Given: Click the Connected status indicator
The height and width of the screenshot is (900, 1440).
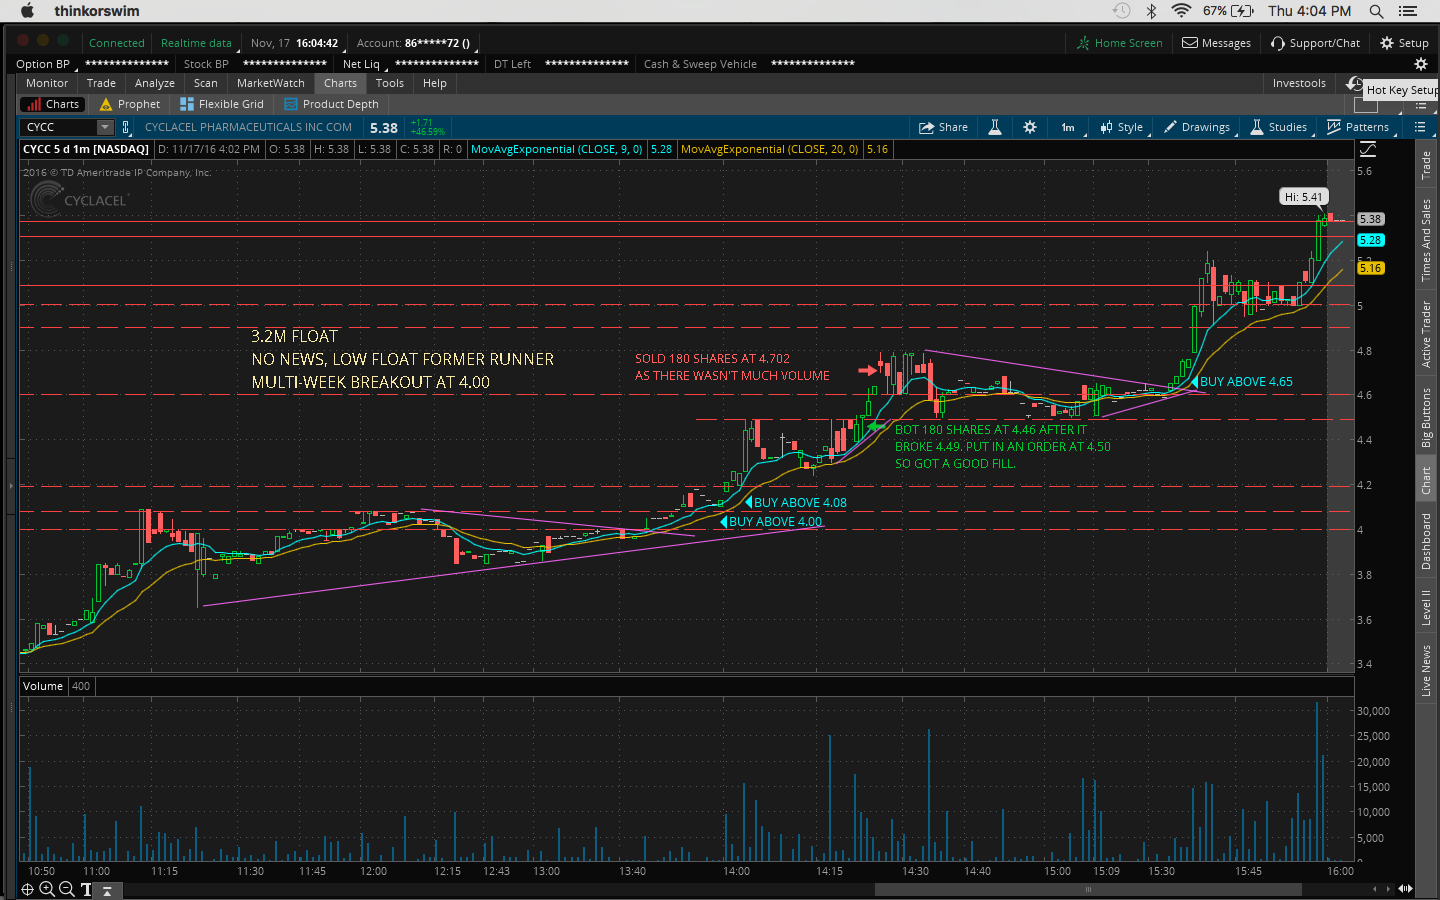Looking at the screenshot, I should point(117,43).
